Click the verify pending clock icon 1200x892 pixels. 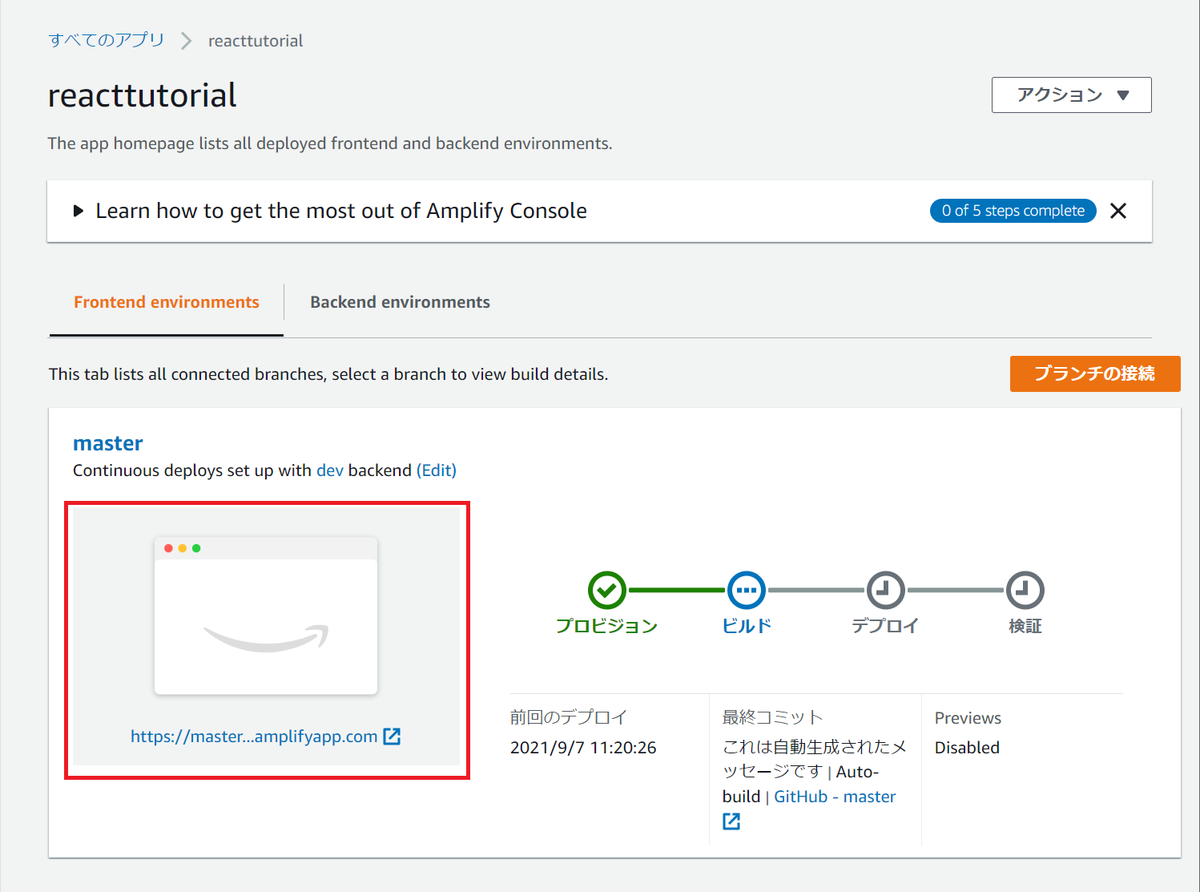coord(1025,591)
